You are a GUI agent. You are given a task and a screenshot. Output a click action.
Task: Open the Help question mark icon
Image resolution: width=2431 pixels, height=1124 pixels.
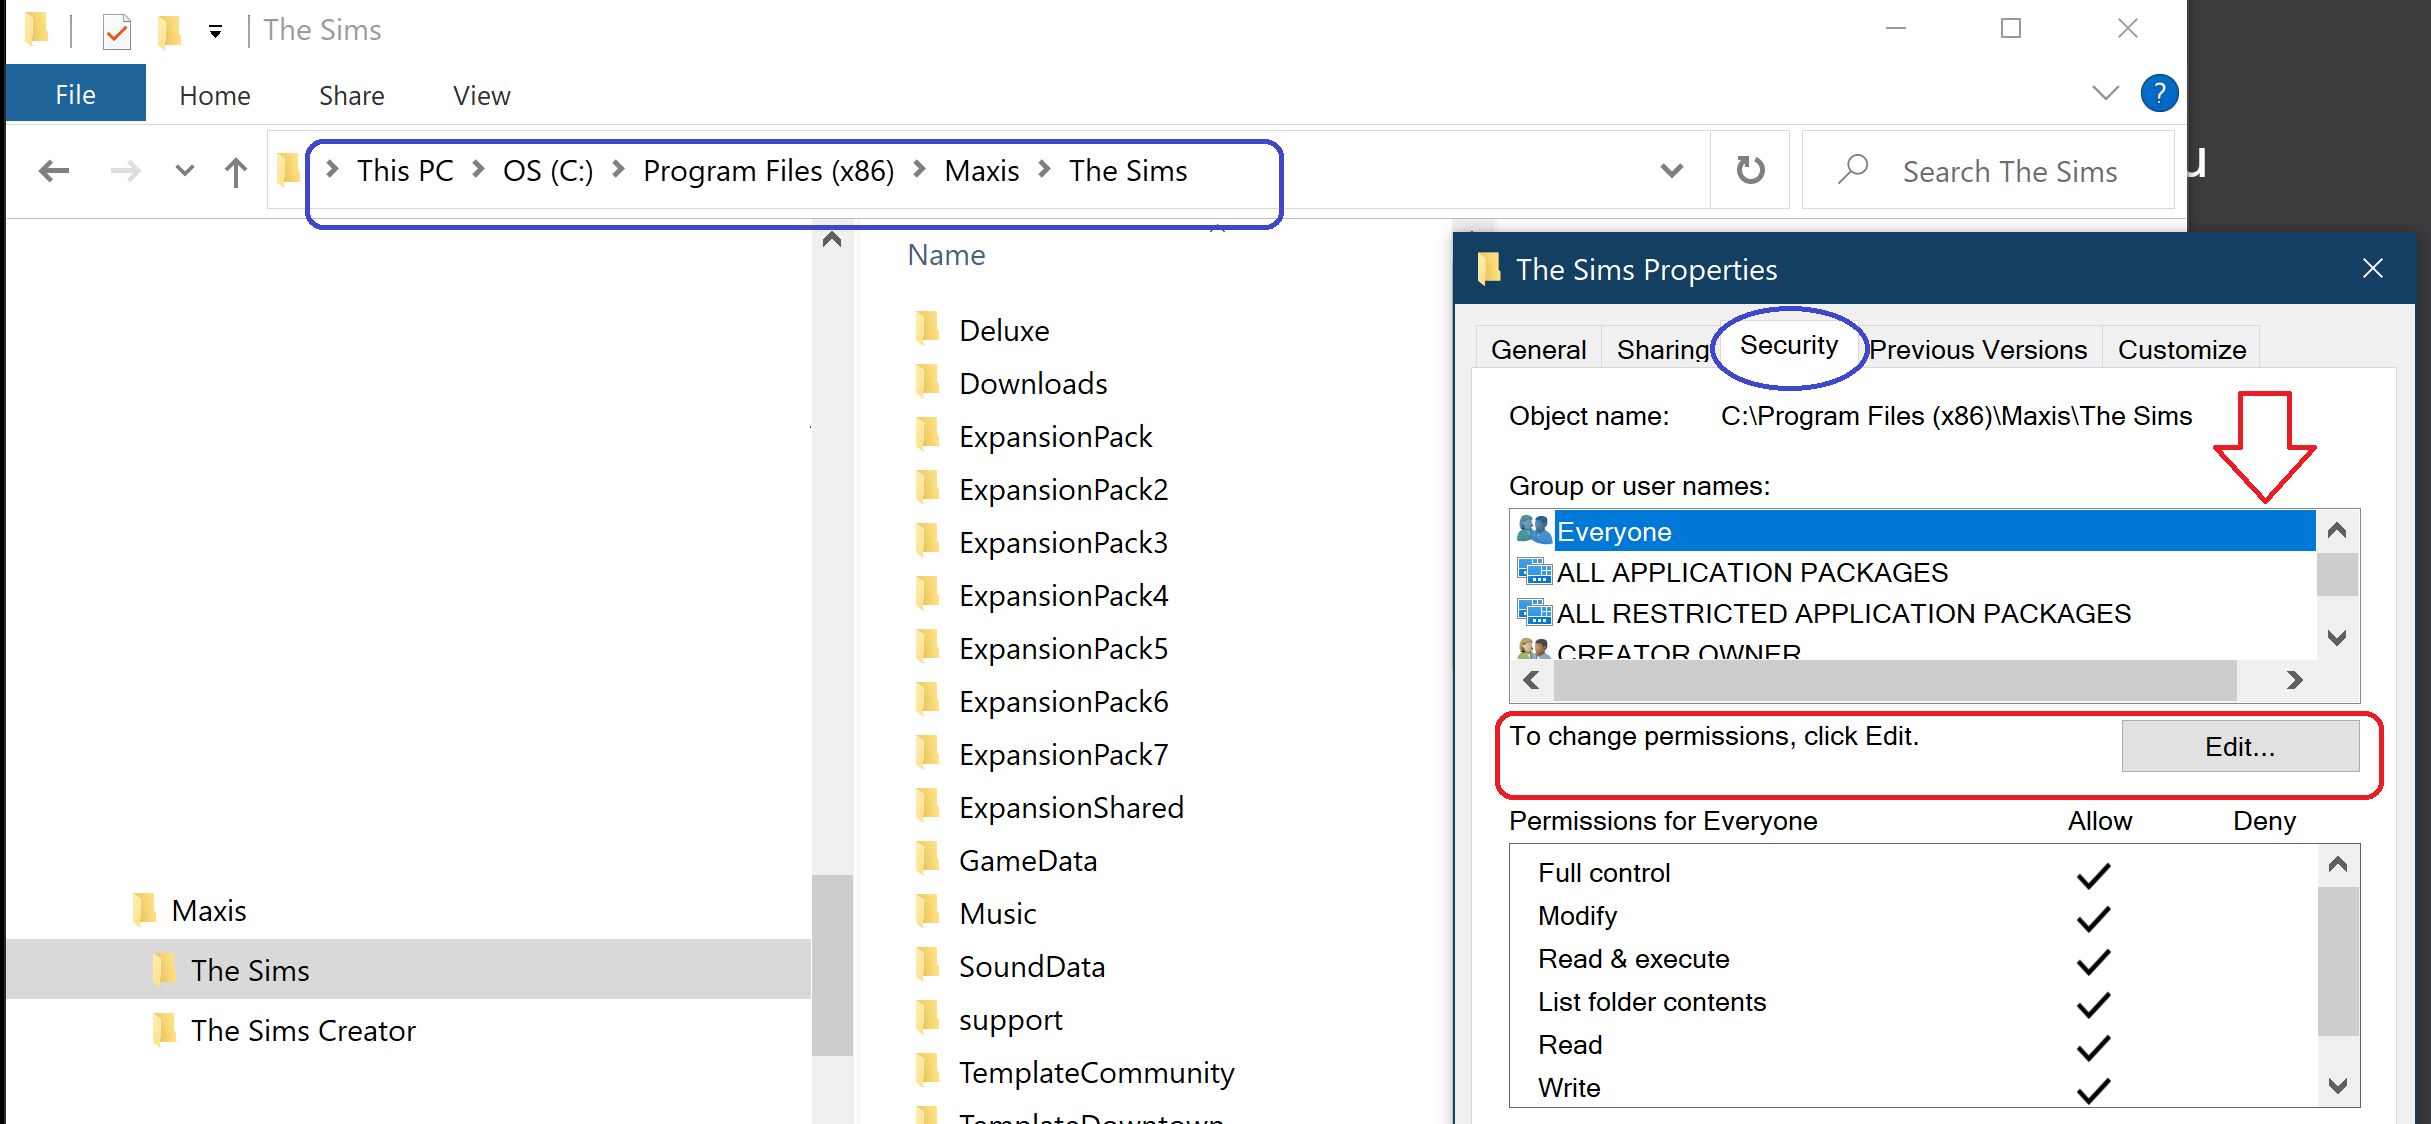[x=2158, y=94]
